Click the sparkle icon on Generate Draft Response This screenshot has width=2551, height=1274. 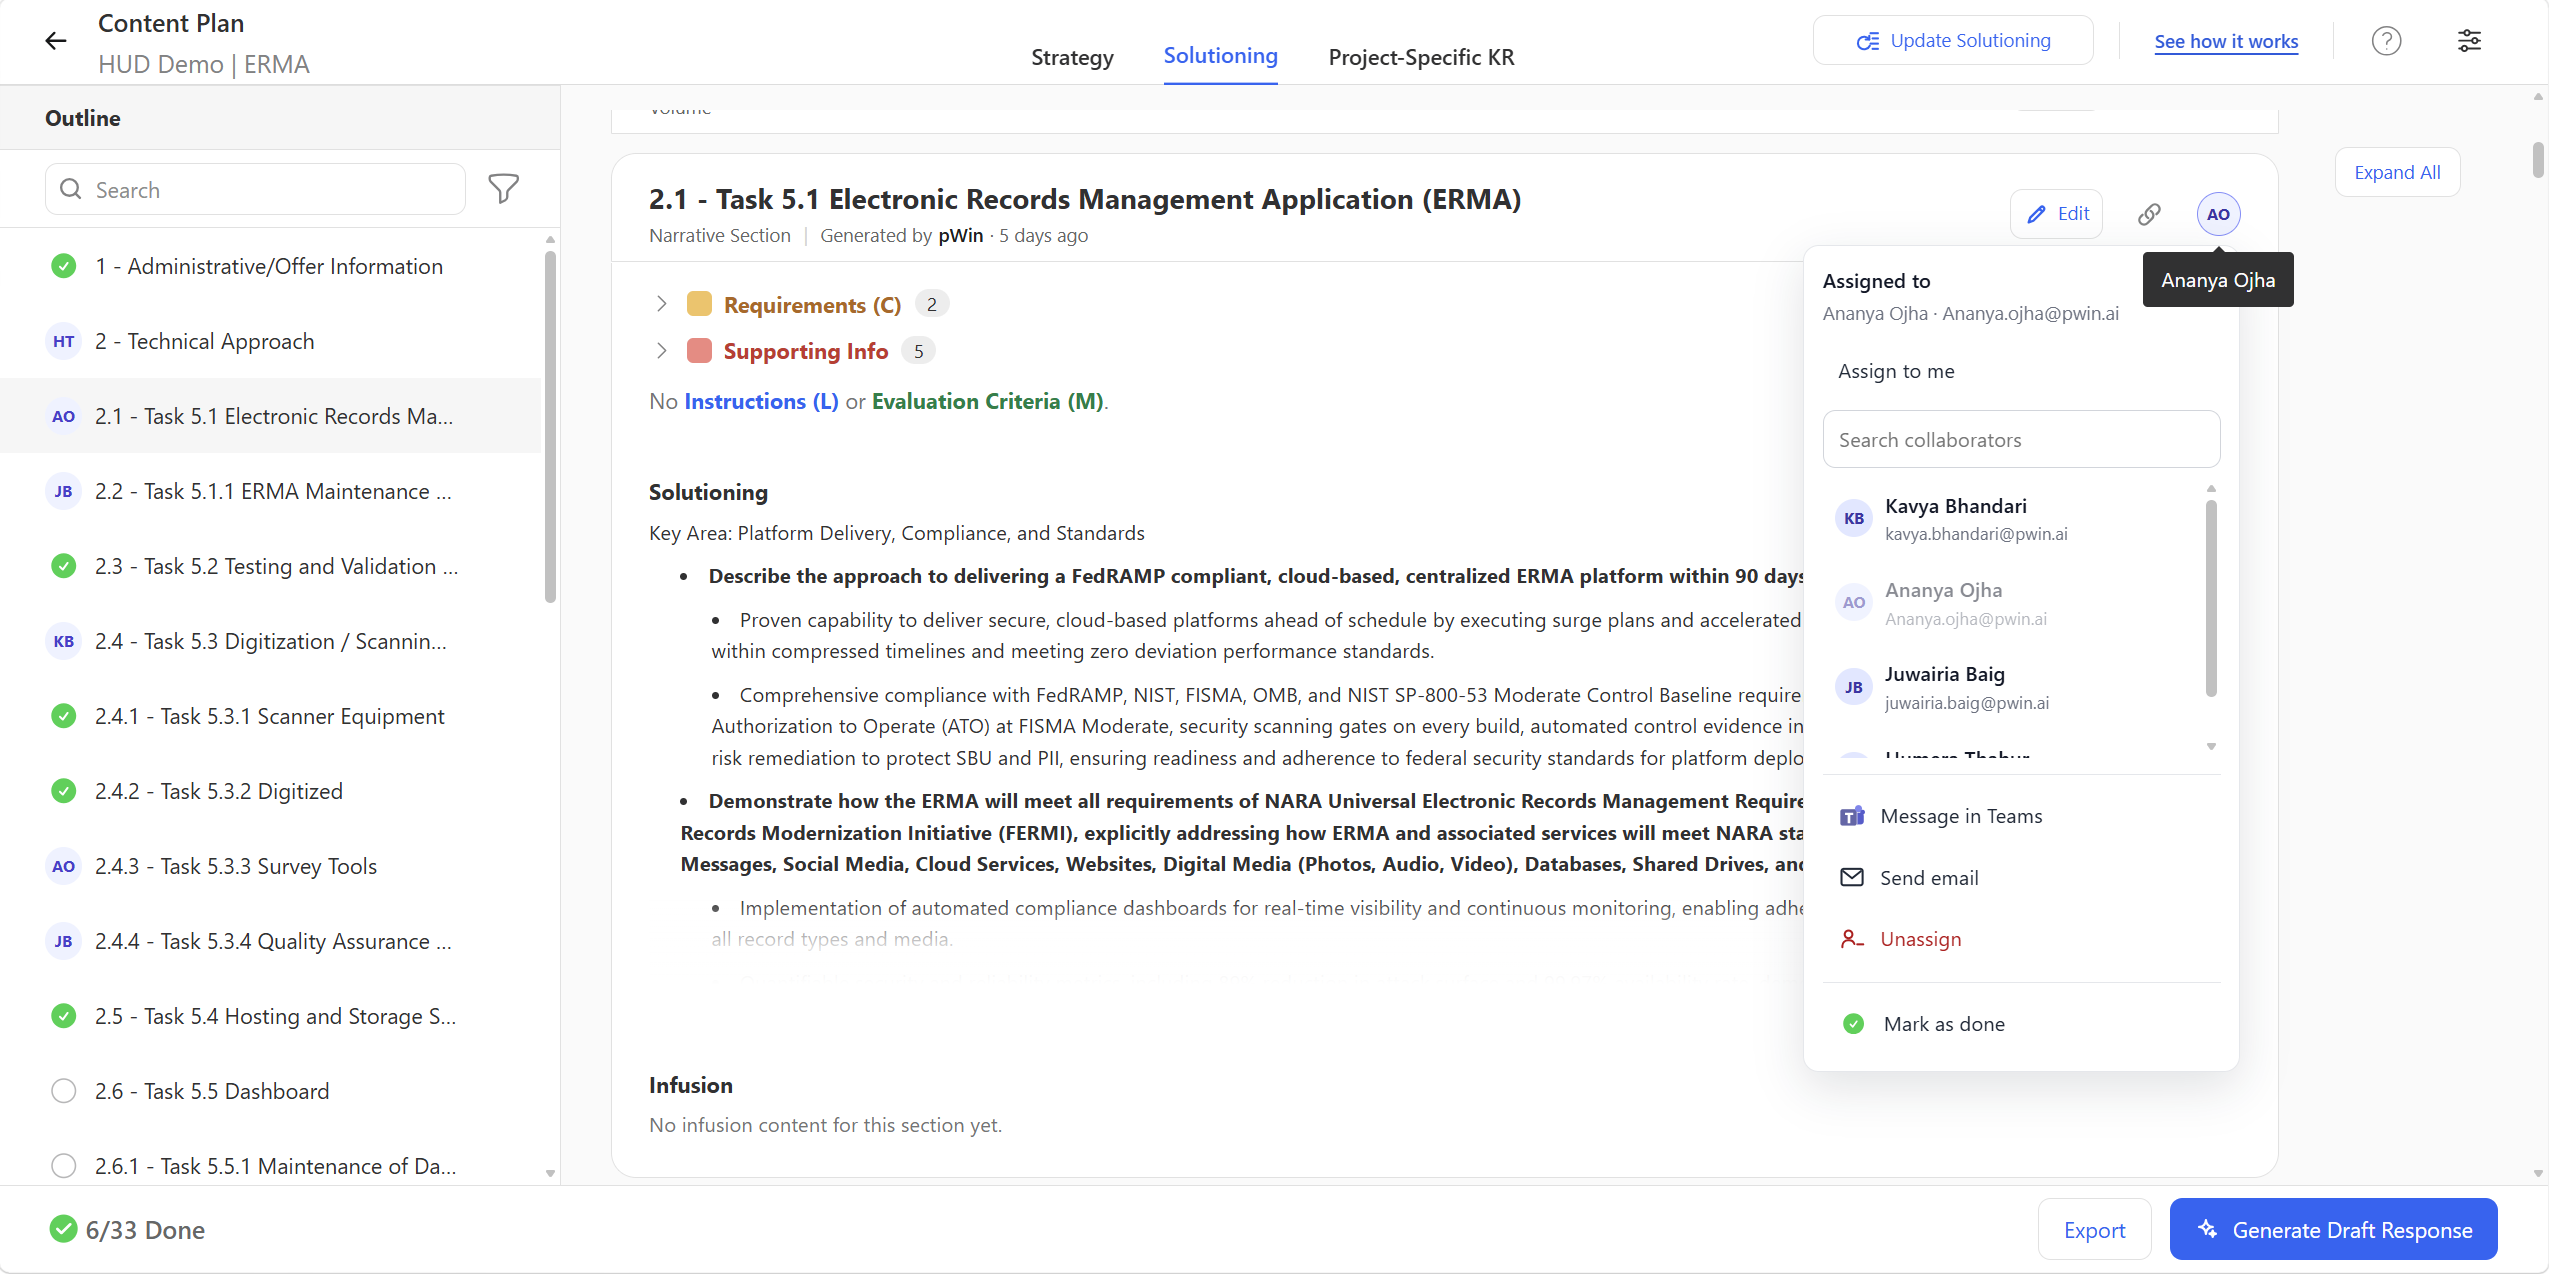point(2207,1229)
